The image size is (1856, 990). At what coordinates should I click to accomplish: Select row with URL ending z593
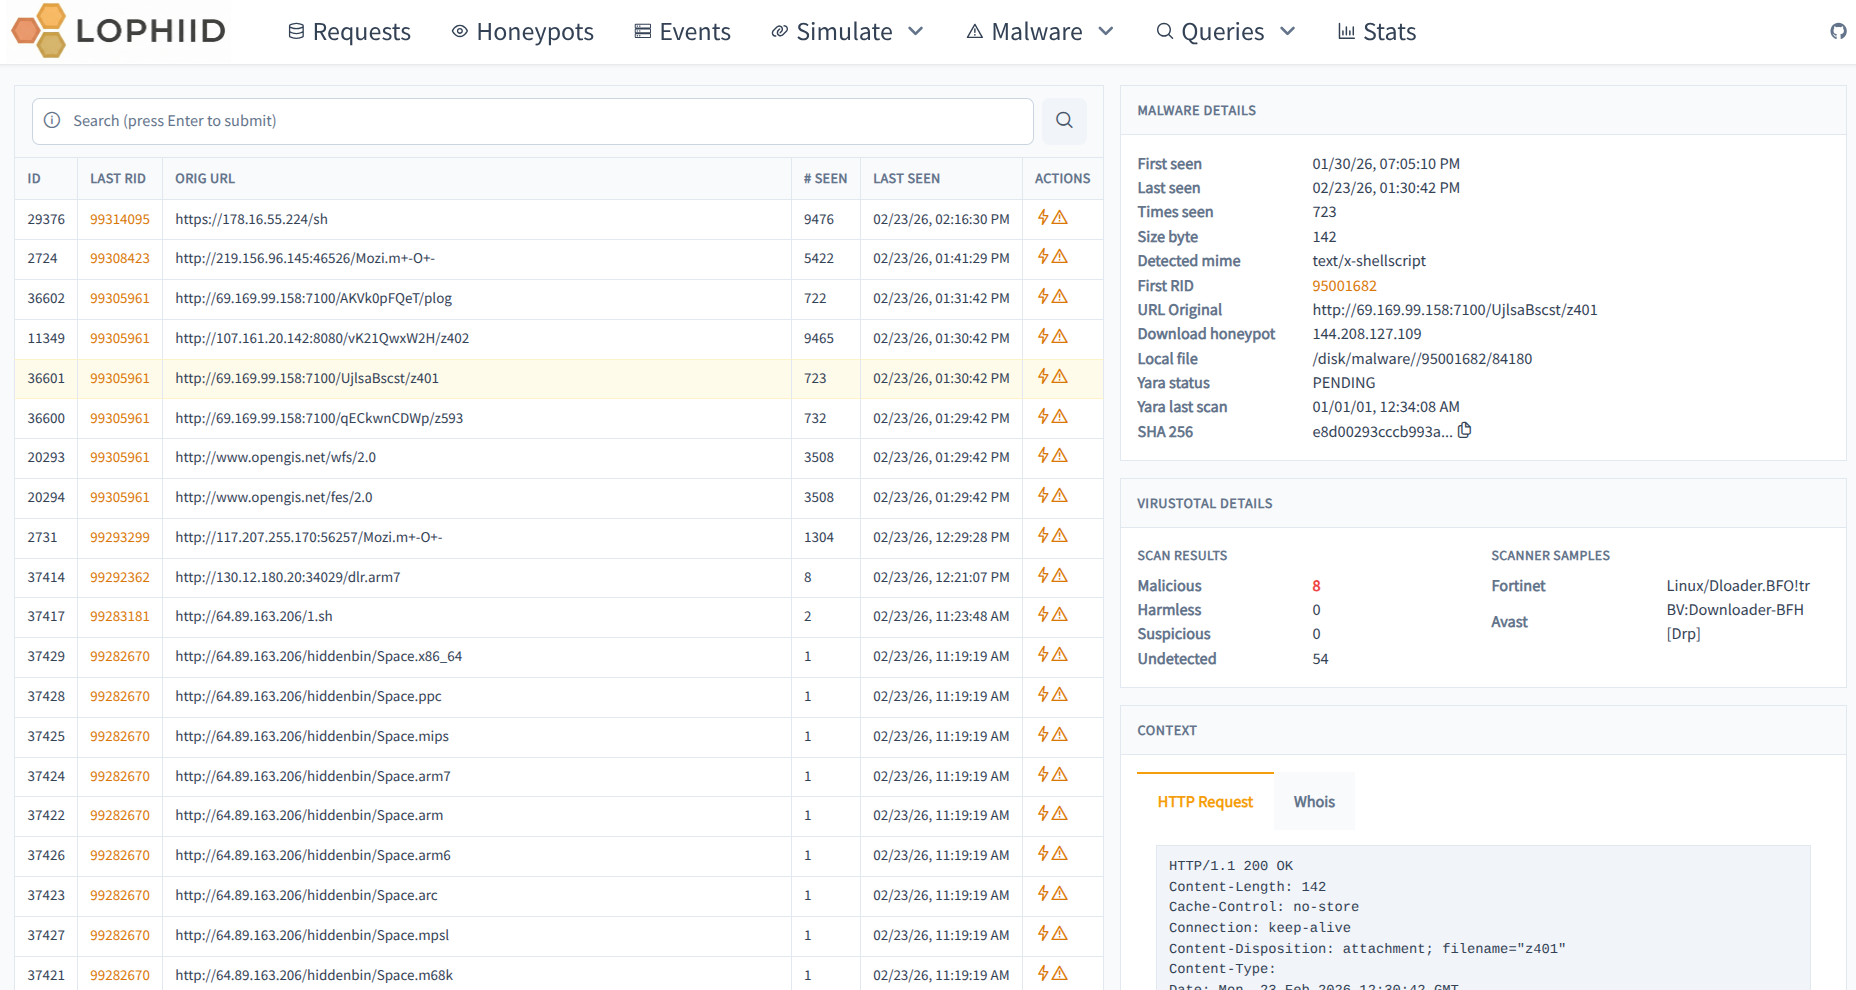pyautogui.click(x=558, y=418)
